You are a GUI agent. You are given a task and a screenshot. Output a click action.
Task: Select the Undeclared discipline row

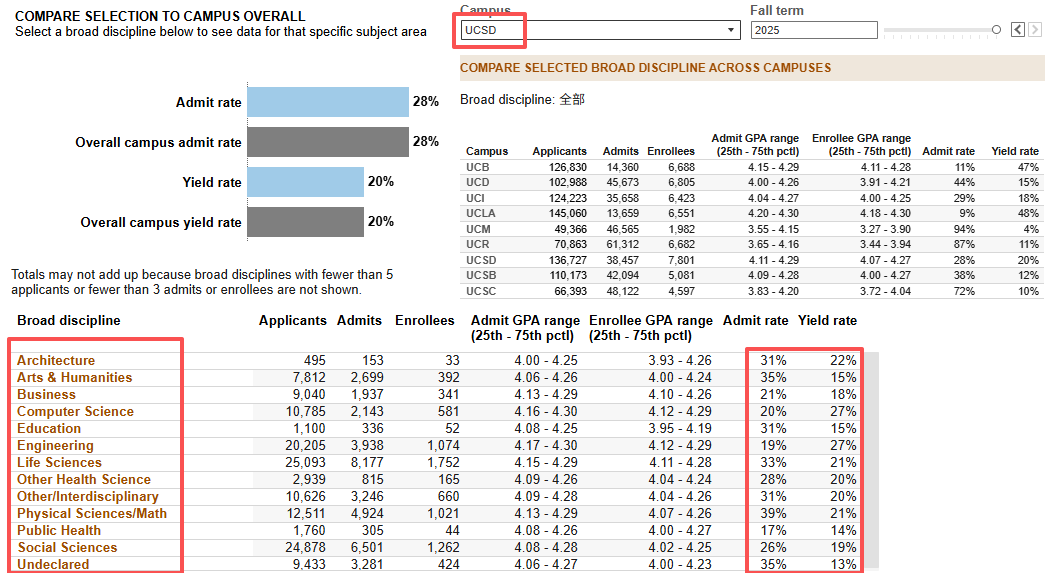click(53, 564)
